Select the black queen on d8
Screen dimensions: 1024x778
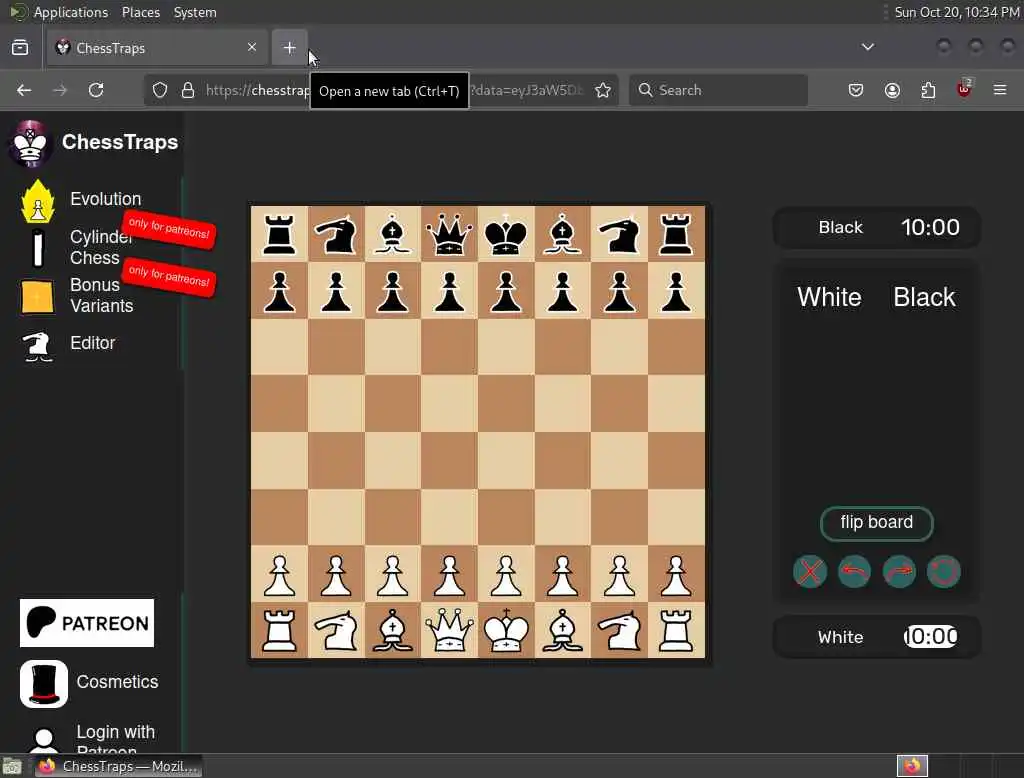click(x=449, y=234)
